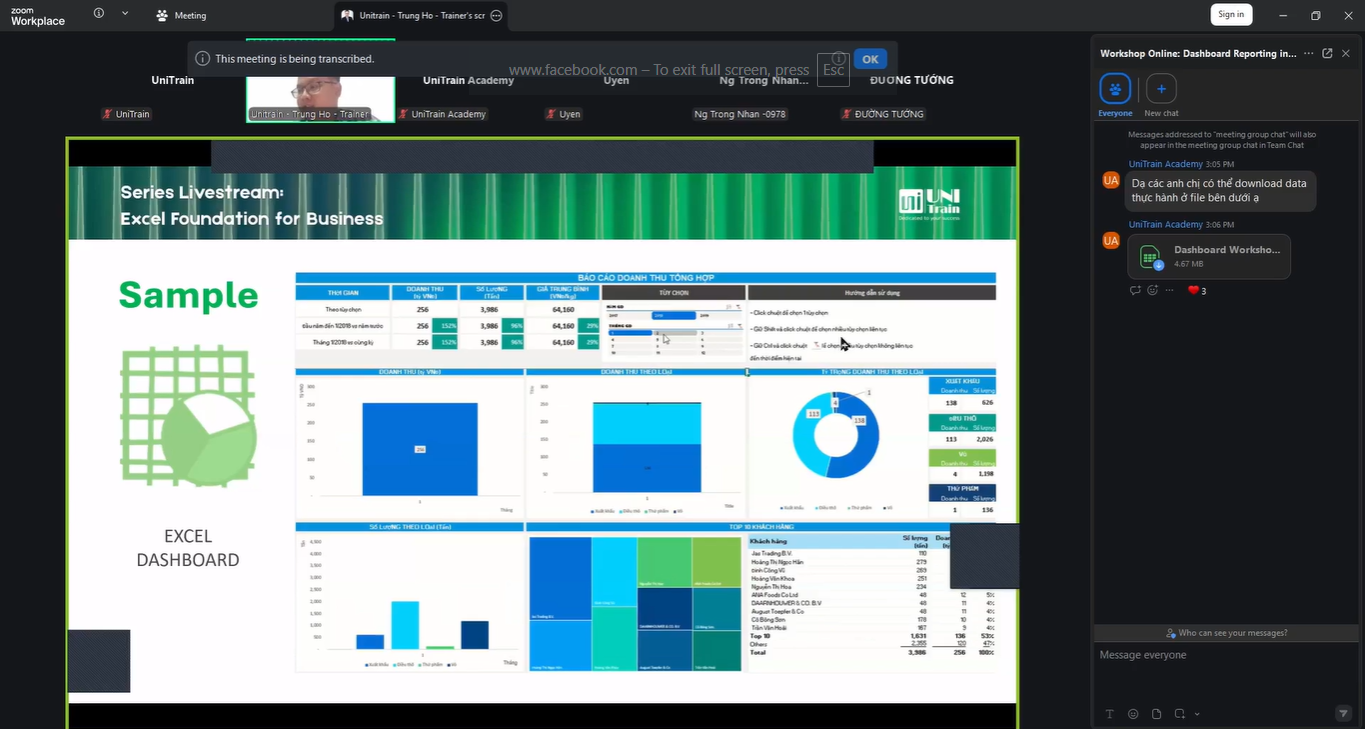Expand the dropdown arrow beside the info icon
Screen dimensions: 1365x729
coord(125,13)
